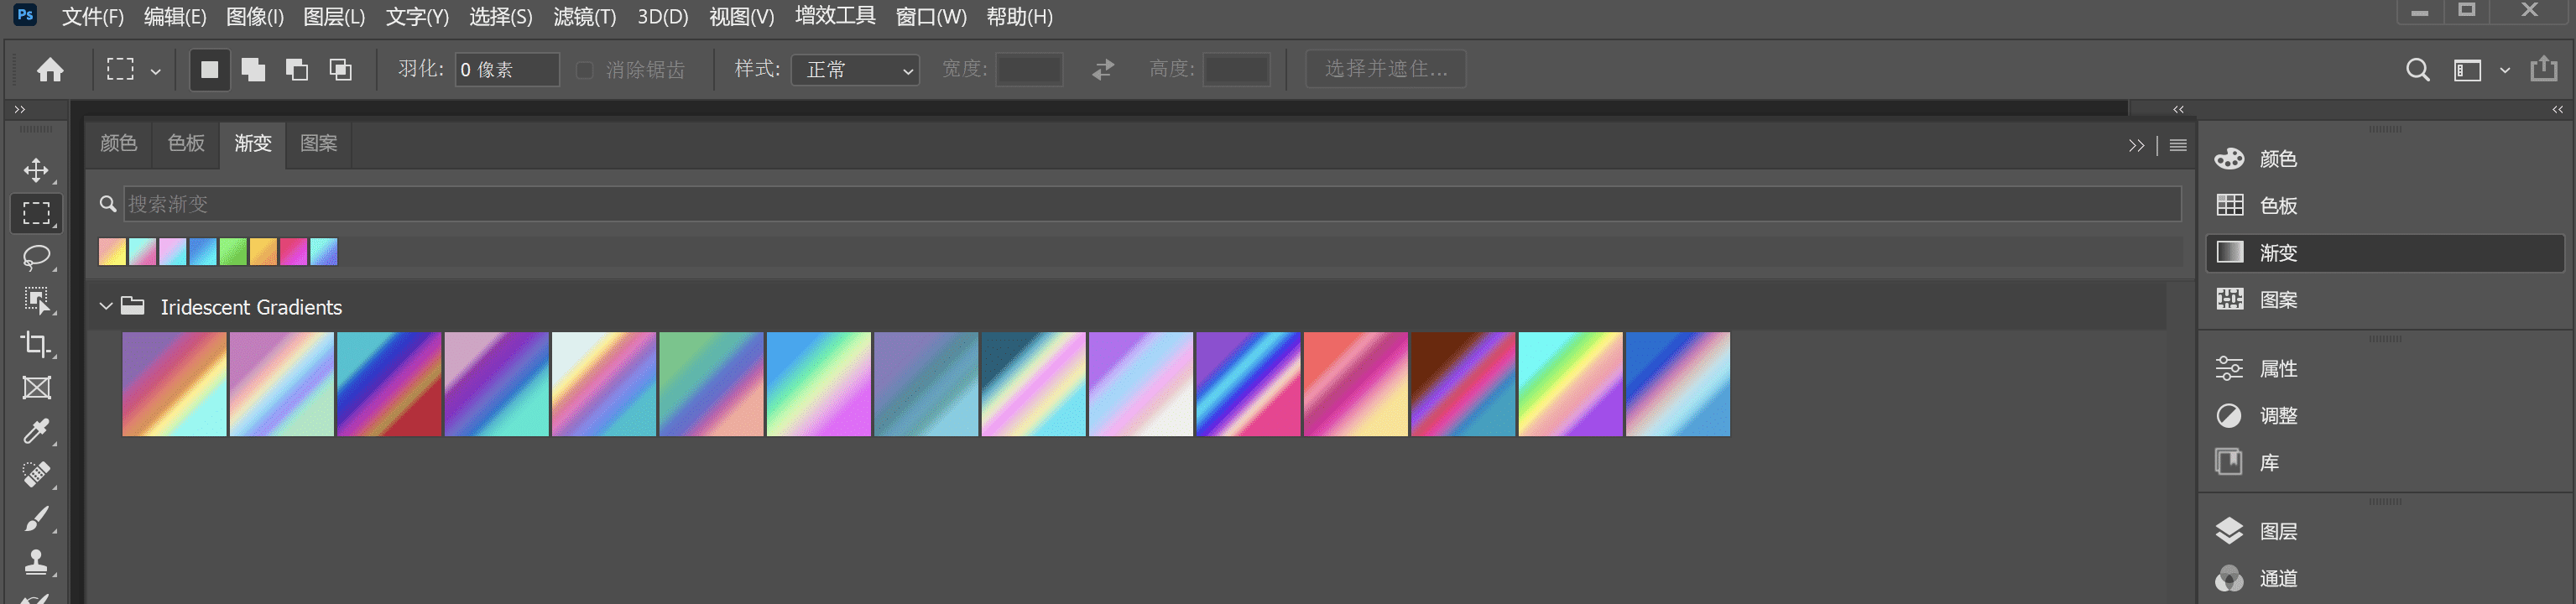Image resolution: width=2576 pixels, height=604 pixels.
Task: Select the Lasso tool
Action: pos(37,257)
